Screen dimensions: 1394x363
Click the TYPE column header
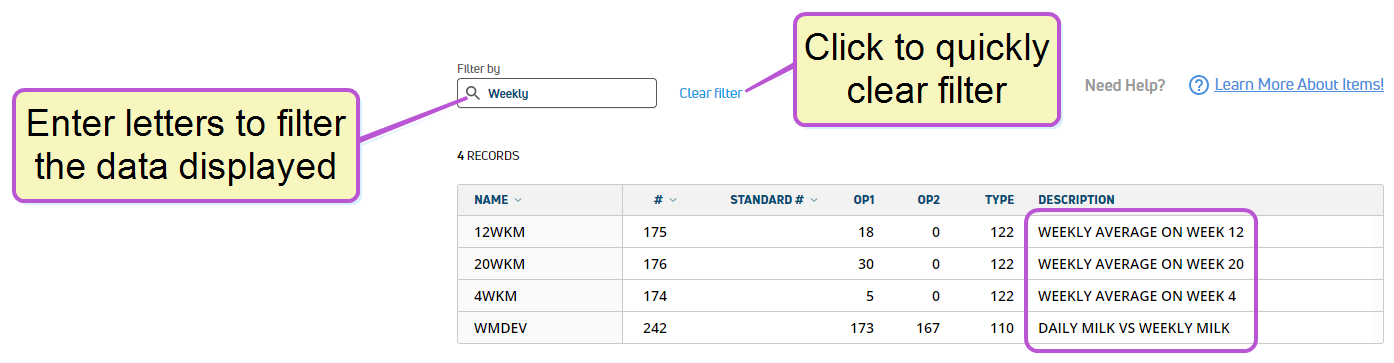pyautogui.click(x=999, y=200)
